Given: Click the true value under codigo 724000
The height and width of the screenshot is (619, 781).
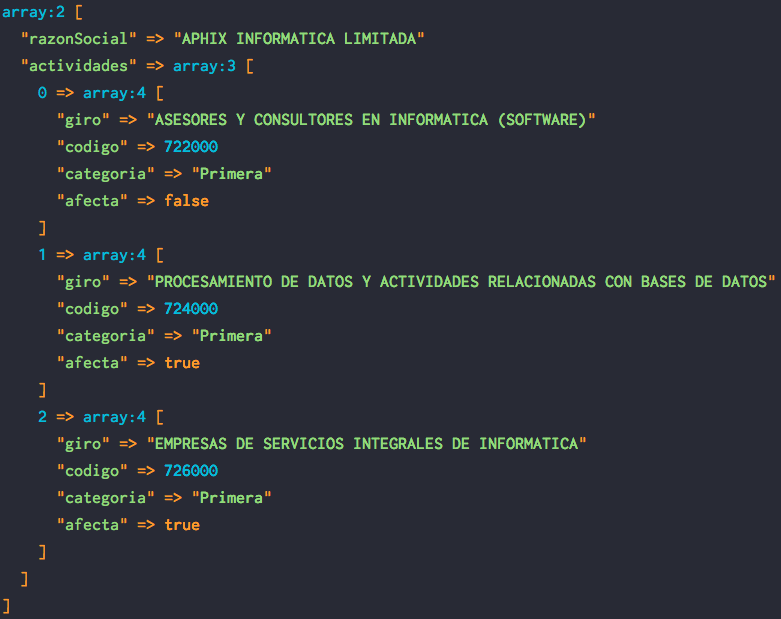Looking at the screenshot, I should [x=182, y=363].
